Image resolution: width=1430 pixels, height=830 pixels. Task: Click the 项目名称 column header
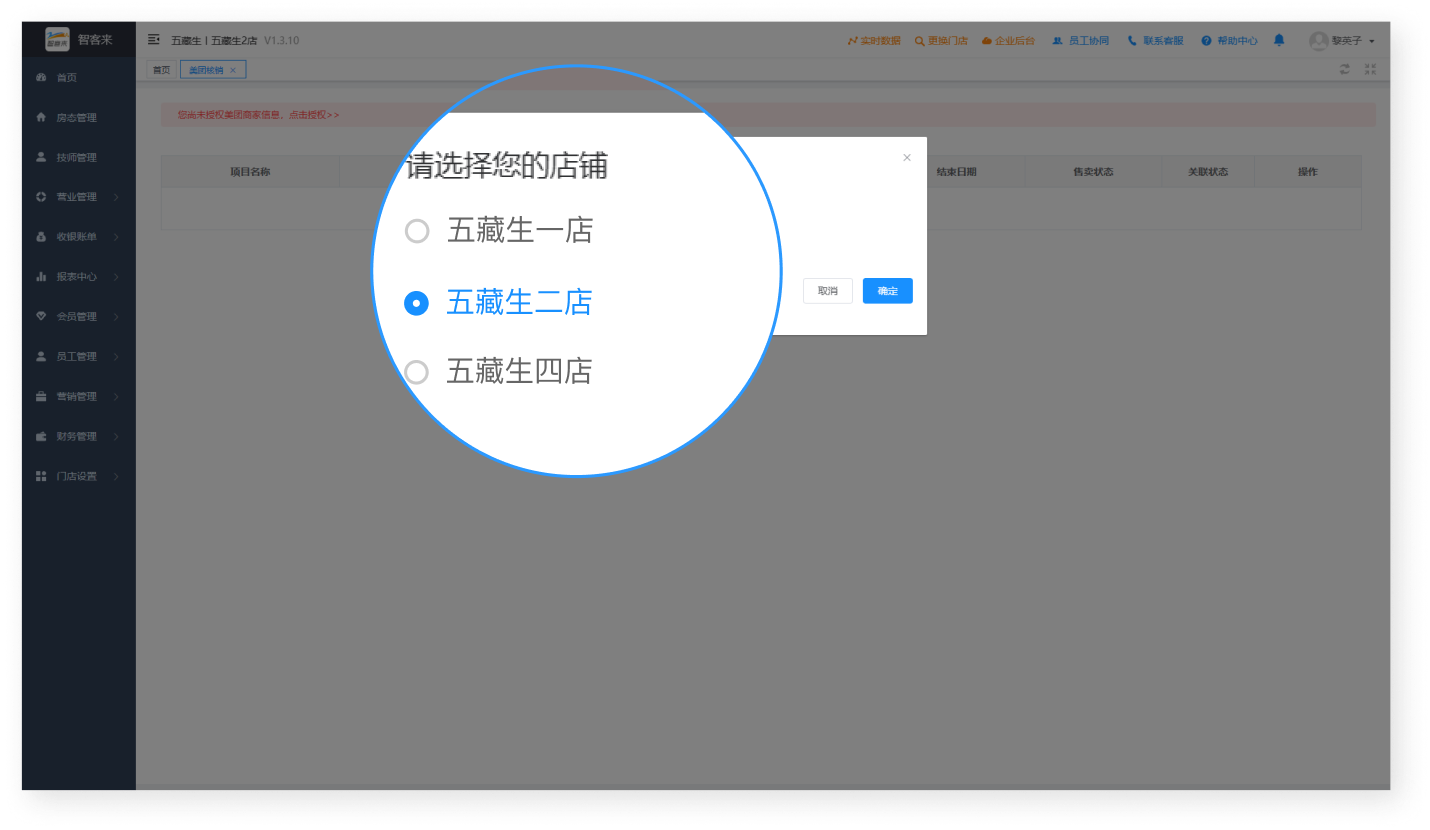point(250,172)
